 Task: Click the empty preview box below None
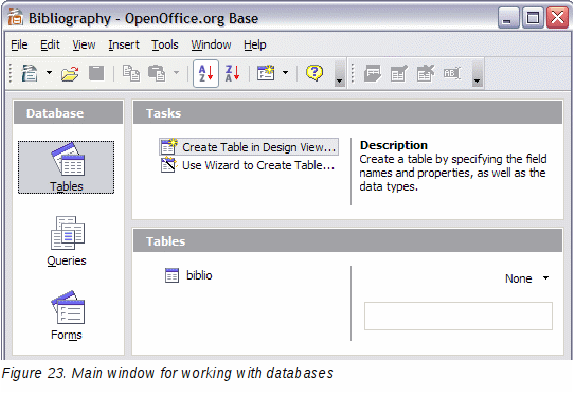pos(458,316)
